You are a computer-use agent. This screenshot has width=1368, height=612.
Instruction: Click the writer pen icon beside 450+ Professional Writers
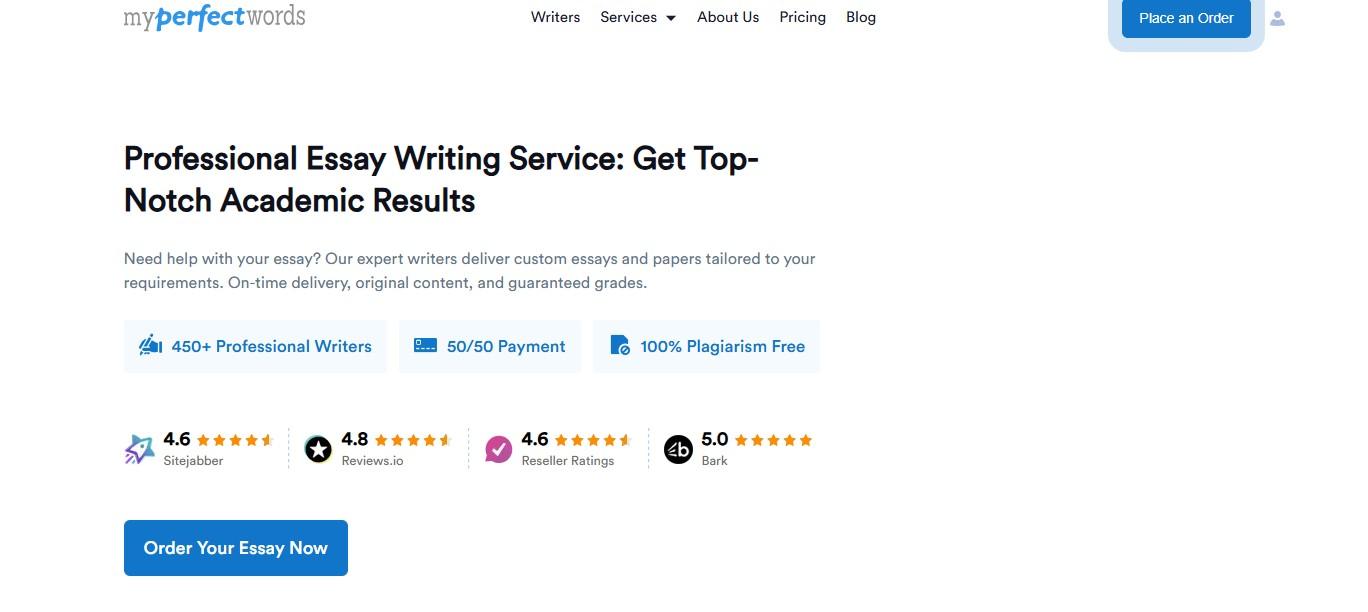(151, 346)
